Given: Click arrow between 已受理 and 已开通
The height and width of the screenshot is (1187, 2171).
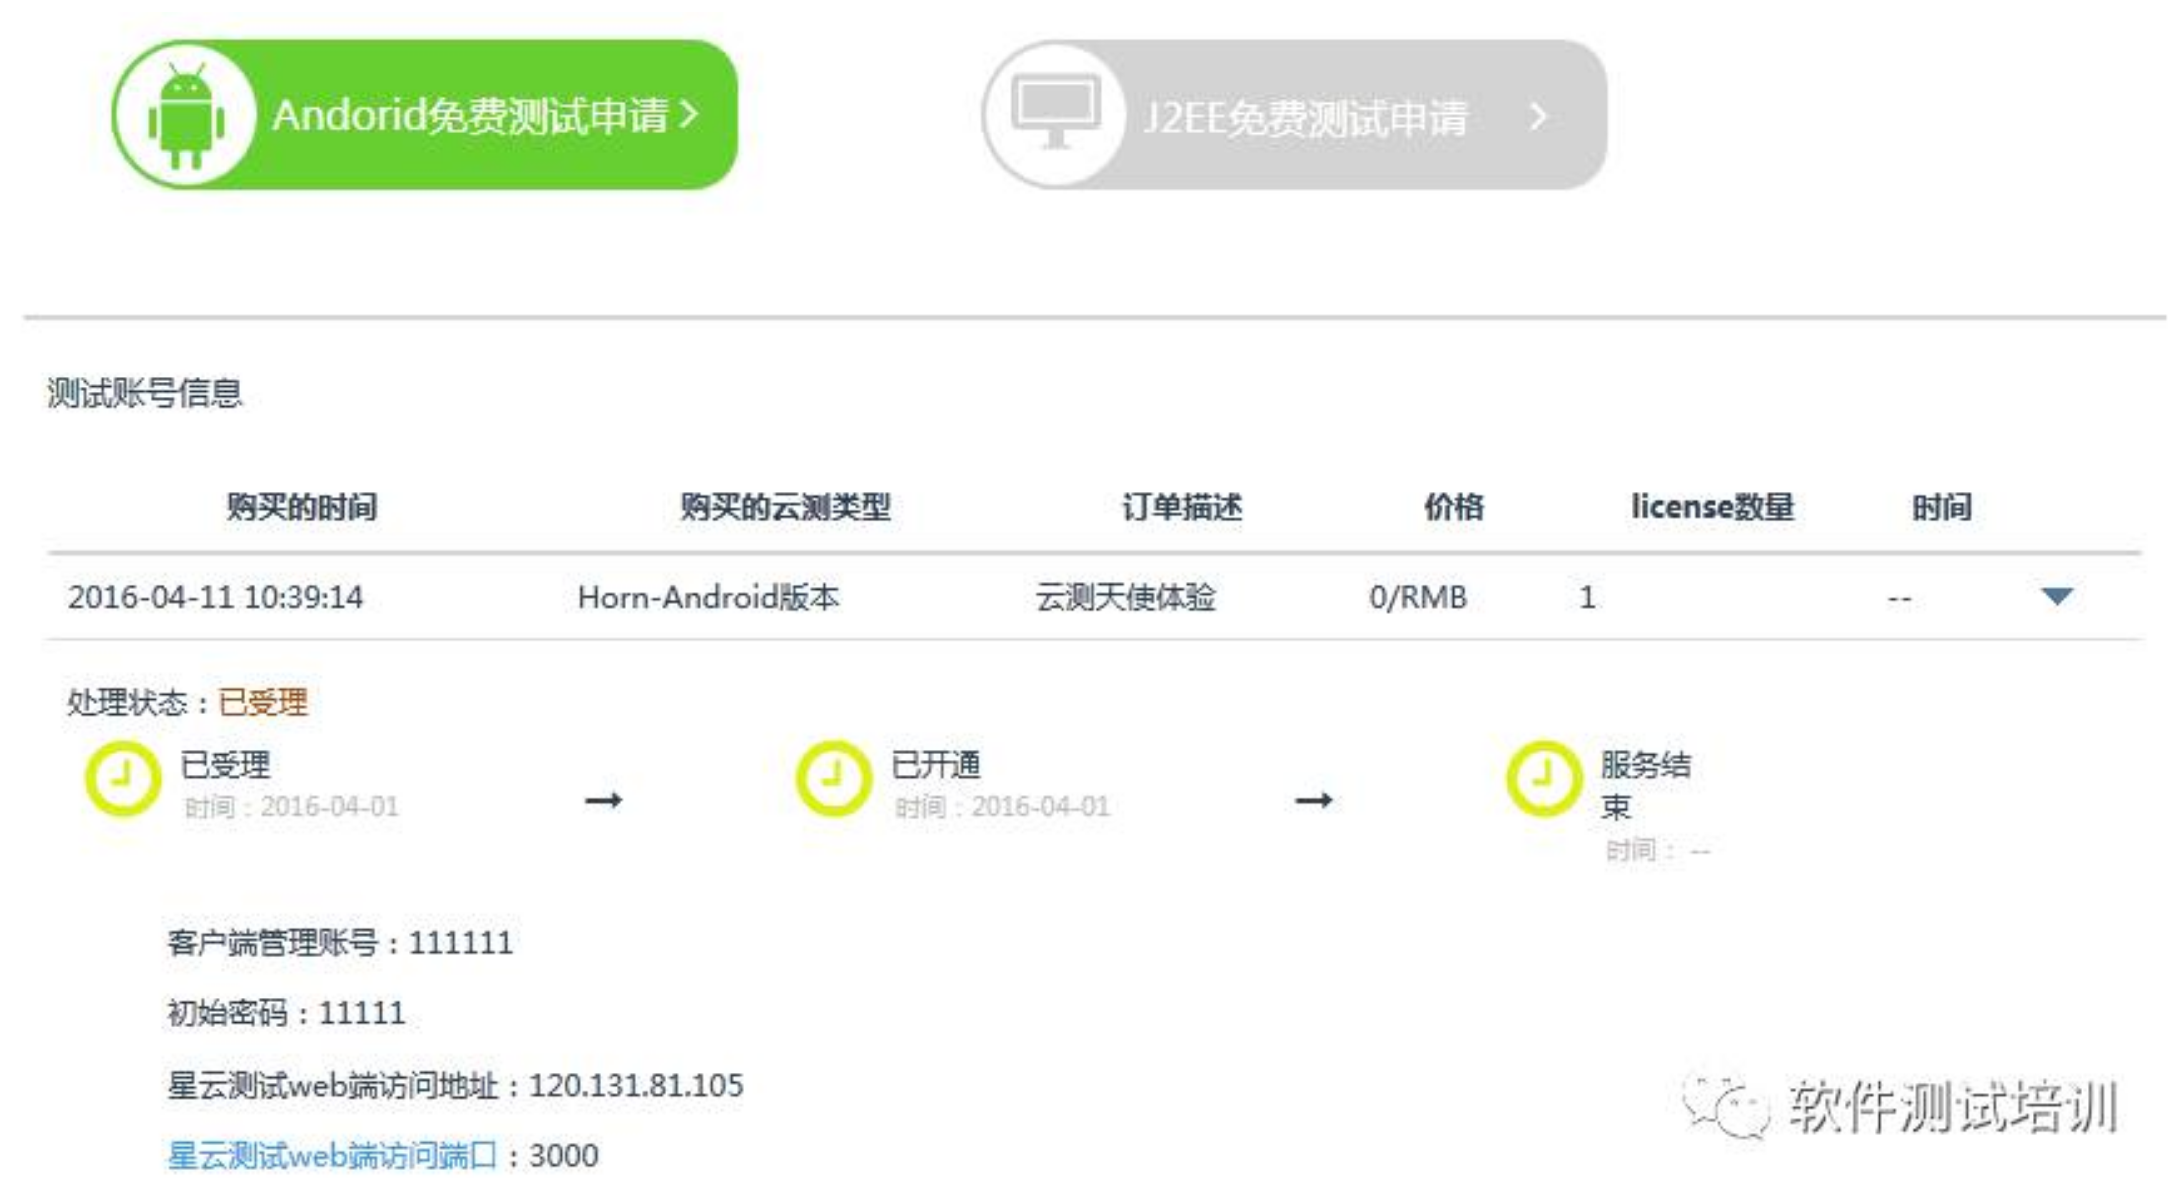Looking at the screenshot, I should pos(603,800).
